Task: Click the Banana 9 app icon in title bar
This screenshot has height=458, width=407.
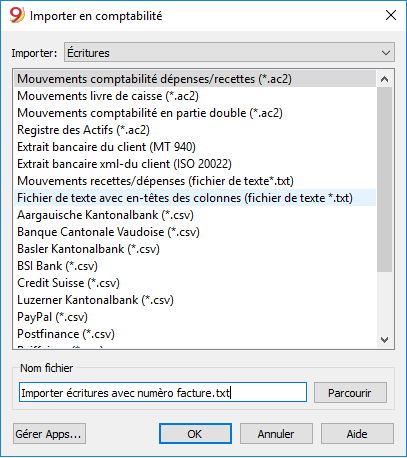Action: click(17, 15)
